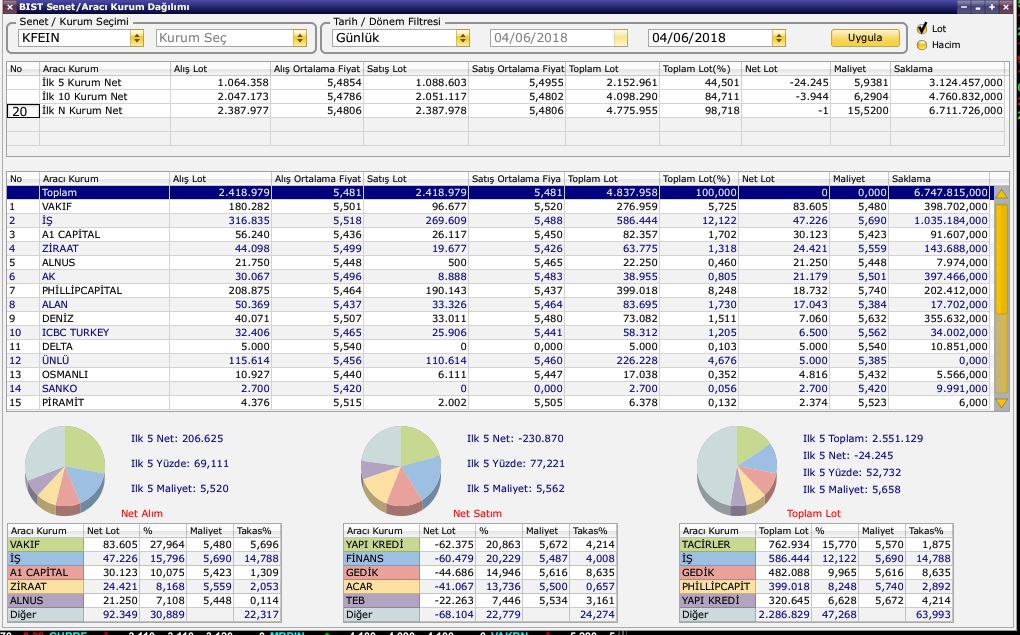Select the ALNUS row in the main table
The width and height of the screenshot is (1020, 635).
click(498, 262)
